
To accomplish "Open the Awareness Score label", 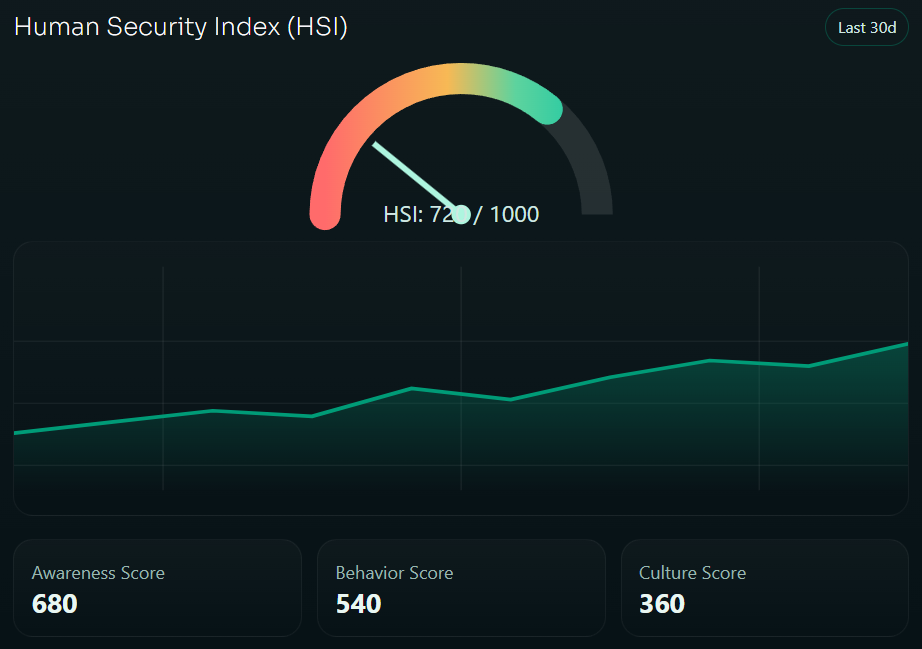I will [x=98, y=573].
